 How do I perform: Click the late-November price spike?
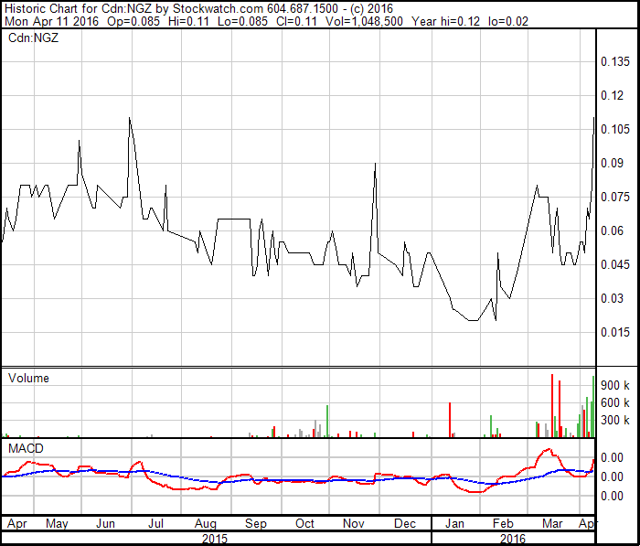375,164
